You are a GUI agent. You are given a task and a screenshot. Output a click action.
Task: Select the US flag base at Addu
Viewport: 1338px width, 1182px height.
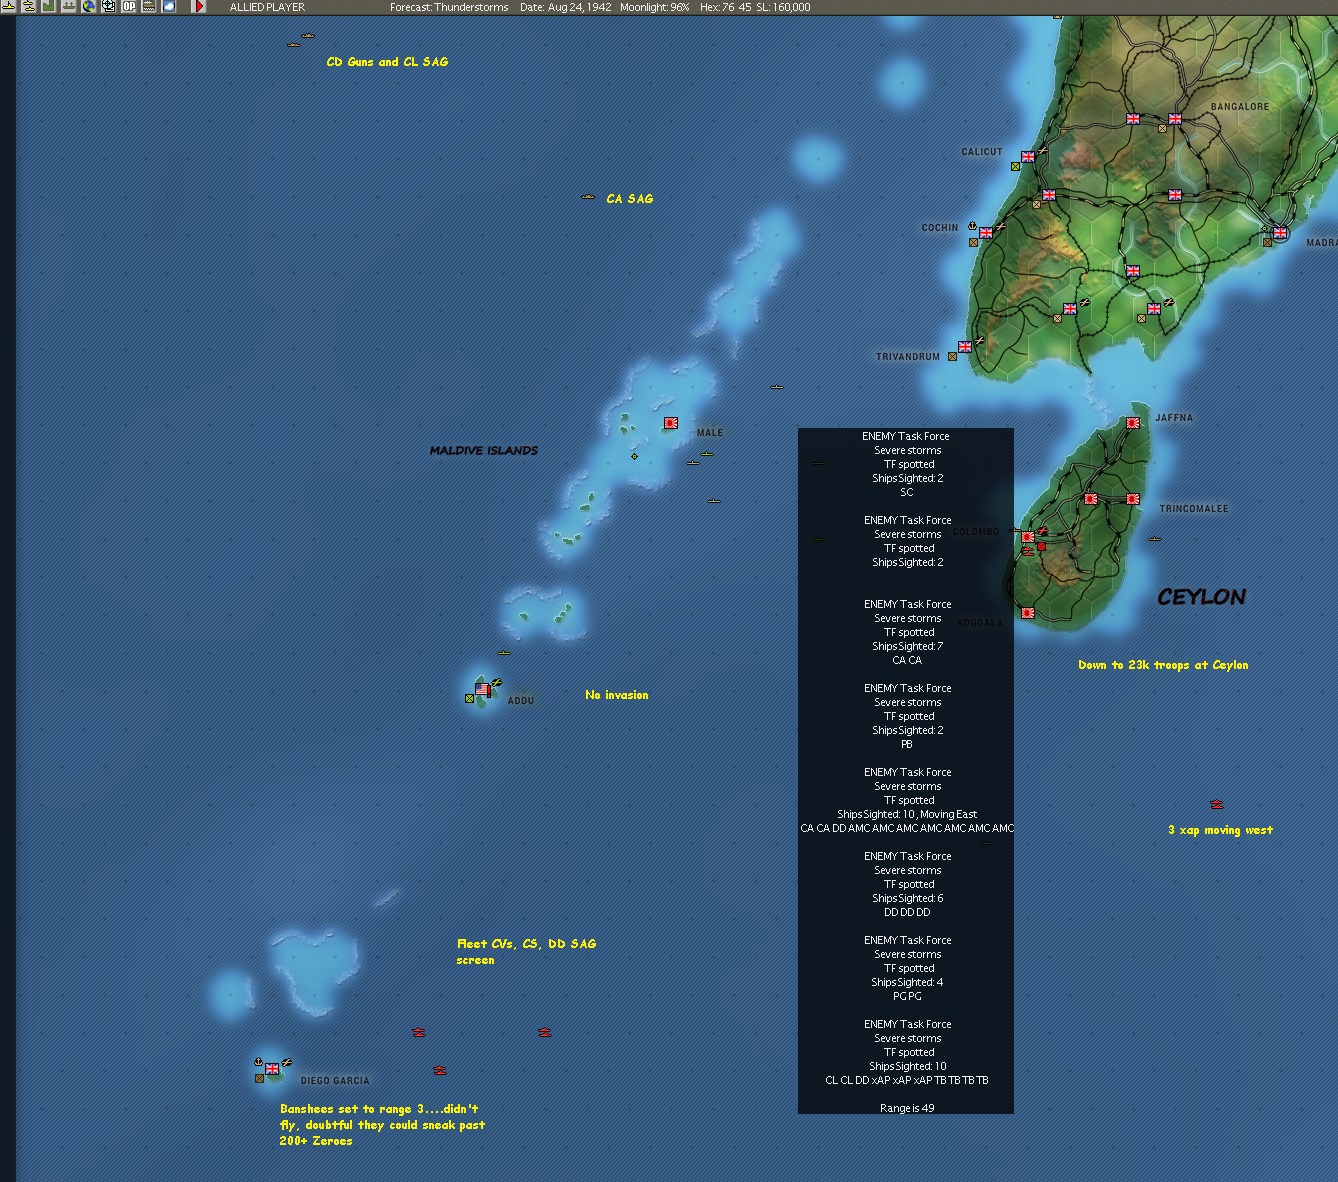(482, 690)
